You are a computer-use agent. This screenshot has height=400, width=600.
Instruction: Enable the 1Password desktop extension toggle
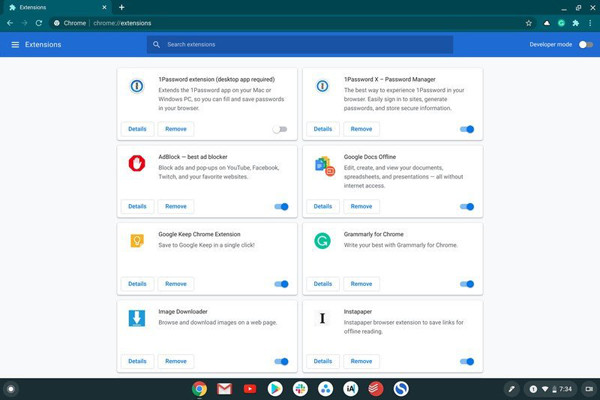coord(280,129)
